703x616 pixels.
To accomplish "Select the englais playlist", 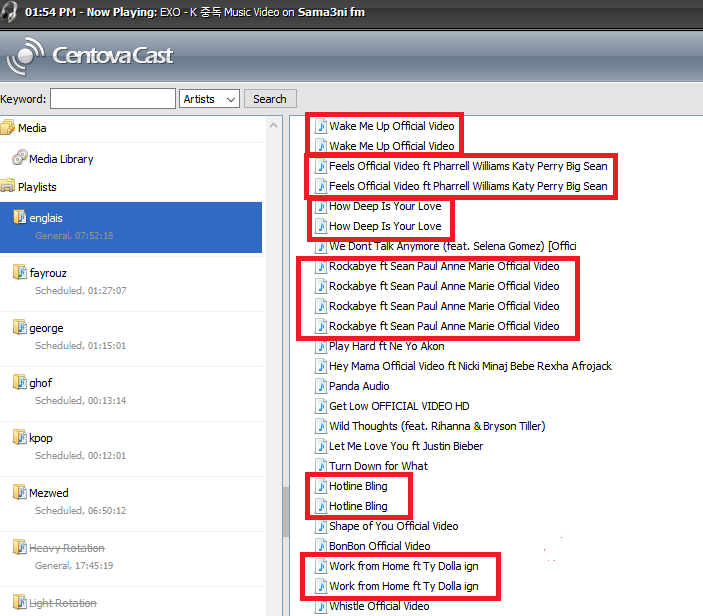I will [x=131, y=227].
